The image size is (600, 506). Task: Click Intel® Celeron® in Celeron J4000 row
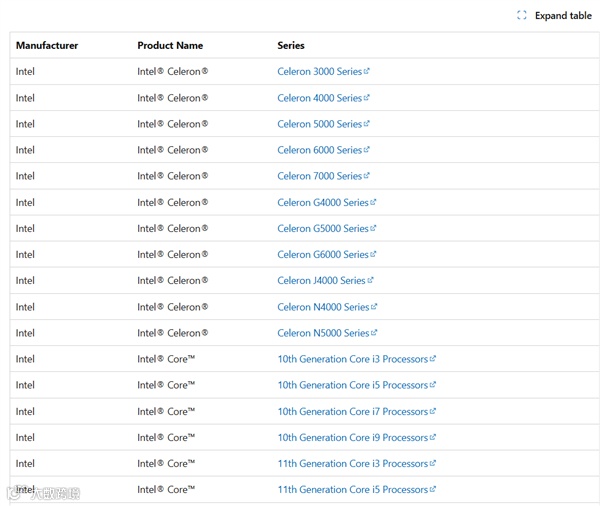(173, 281)
